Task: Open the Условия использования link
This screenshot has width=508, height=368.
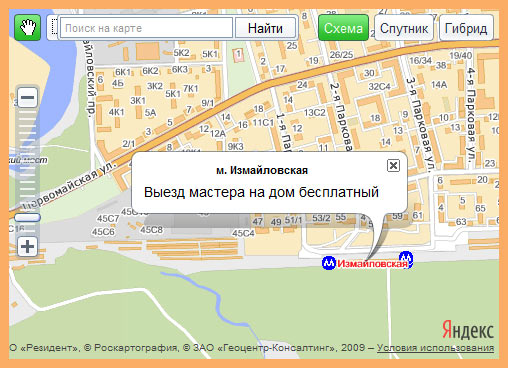Action: point(435,348)
